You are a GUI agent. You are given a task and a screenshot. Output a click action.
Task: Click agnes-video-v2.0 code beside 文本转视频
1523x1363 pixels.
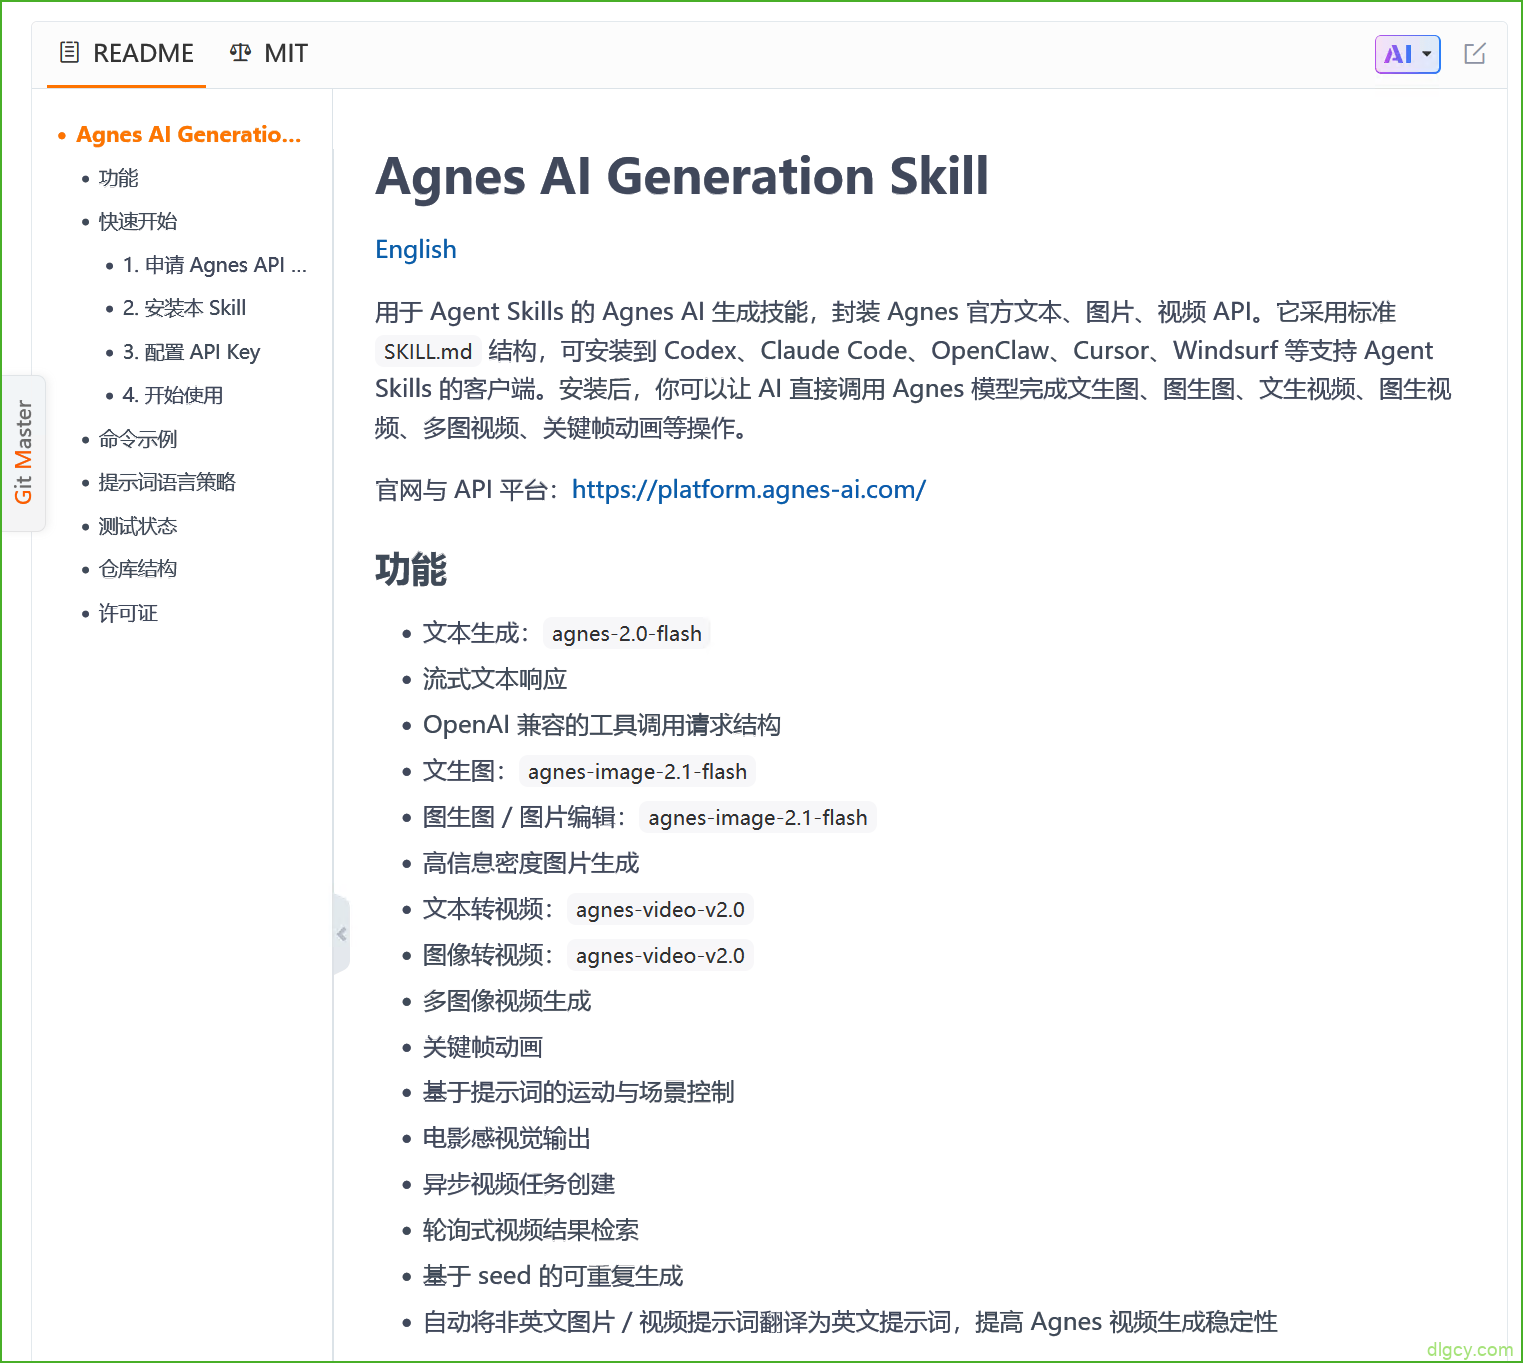click(660, 910)
